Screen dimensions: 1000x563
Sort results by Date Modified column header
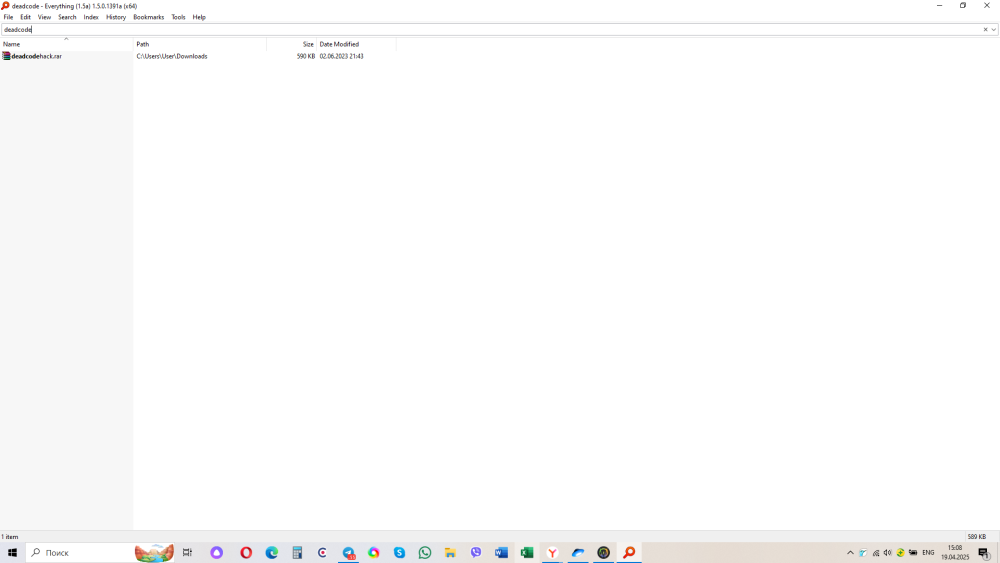point(356,44)
